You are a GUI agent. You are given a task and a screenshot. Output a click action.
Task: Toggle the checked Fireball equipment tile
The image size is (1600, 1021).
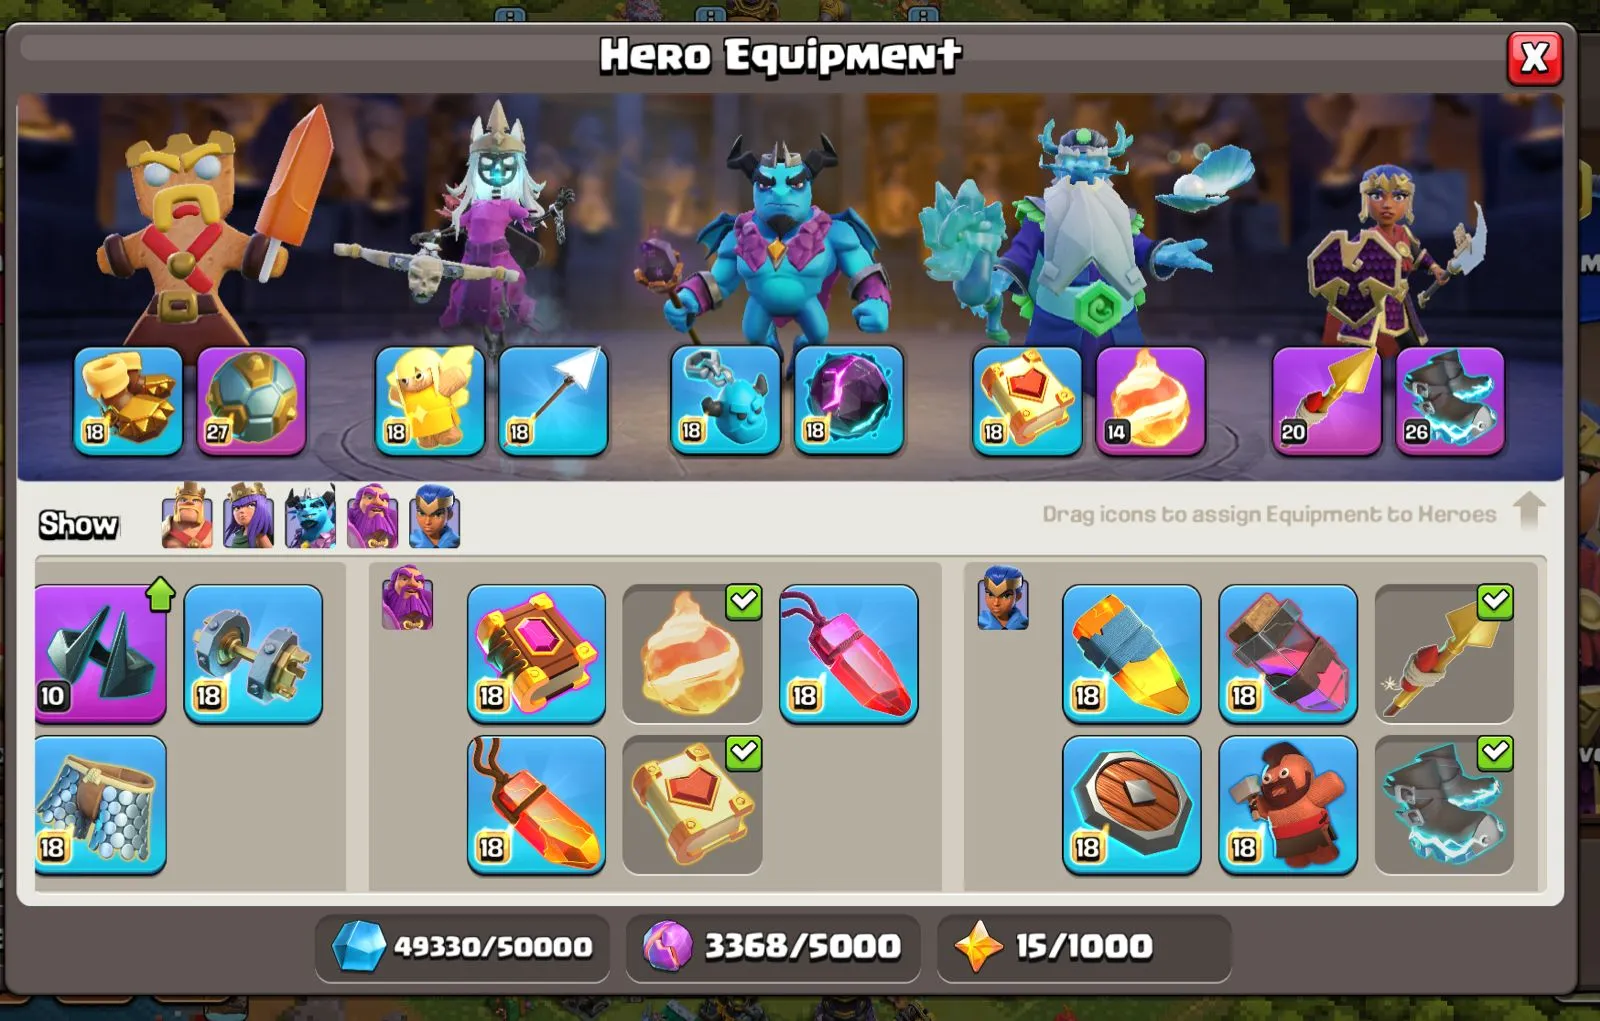pyautogui.click(x=692, y=654)
